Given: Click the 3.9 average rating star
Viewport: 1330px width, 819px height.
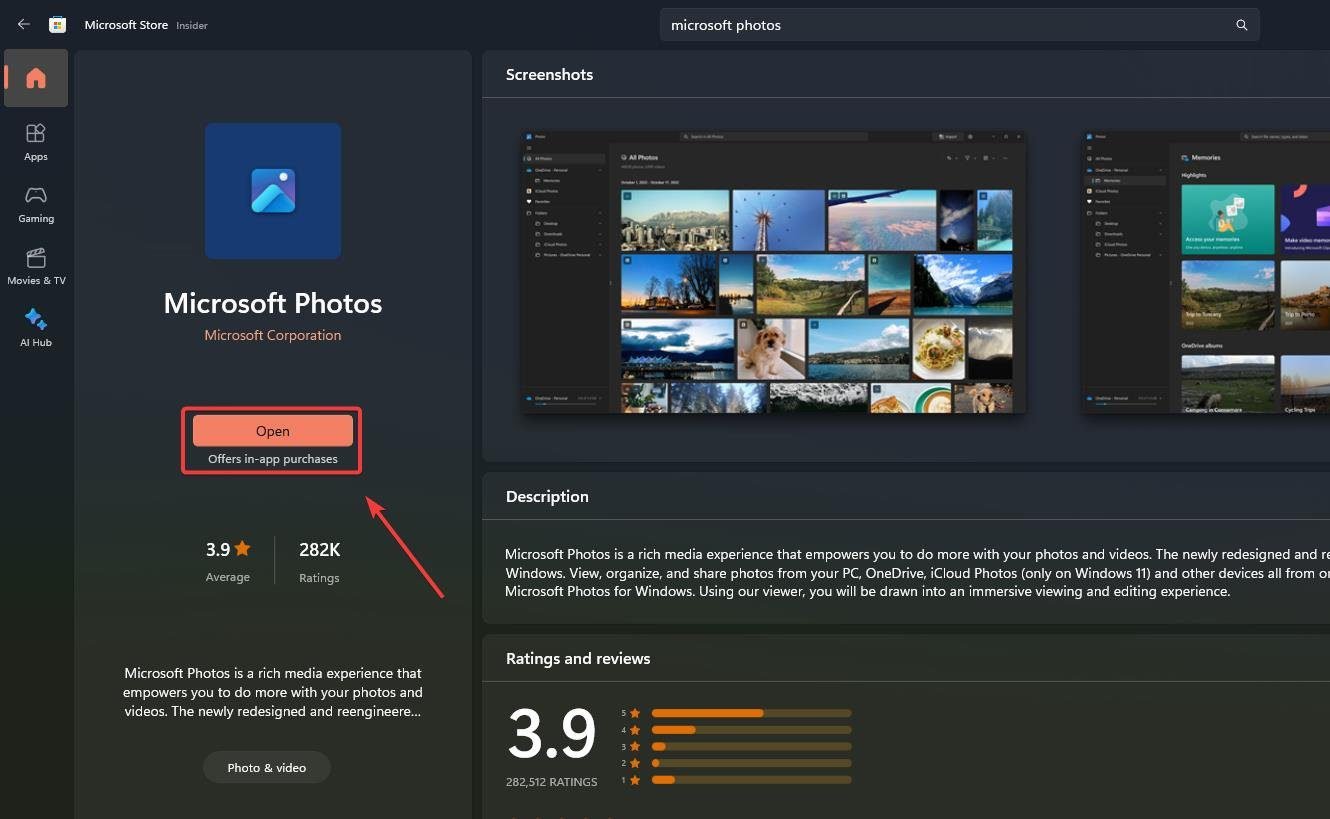Looking at the screenshot, I should click(243, 549).
